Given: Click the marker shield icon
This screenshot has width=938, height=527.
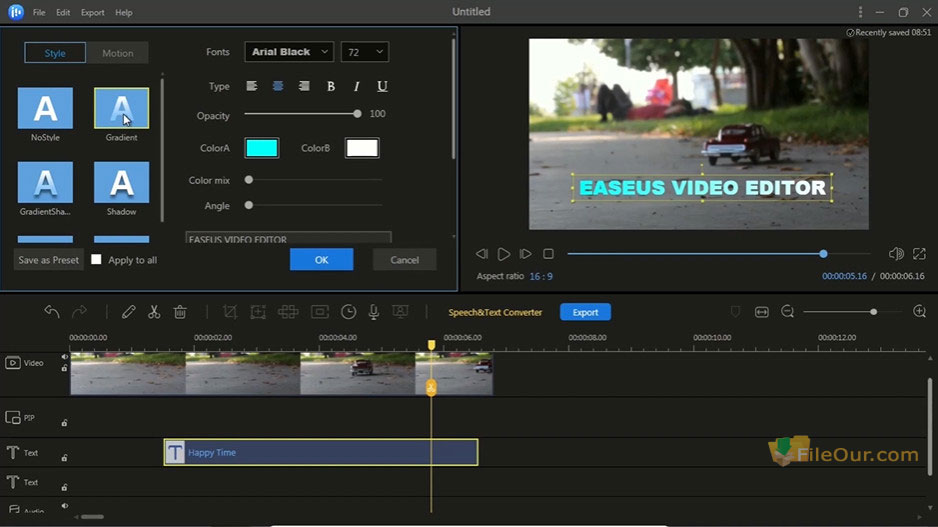Looking at the screenshot, I should [x=735, y=312].
